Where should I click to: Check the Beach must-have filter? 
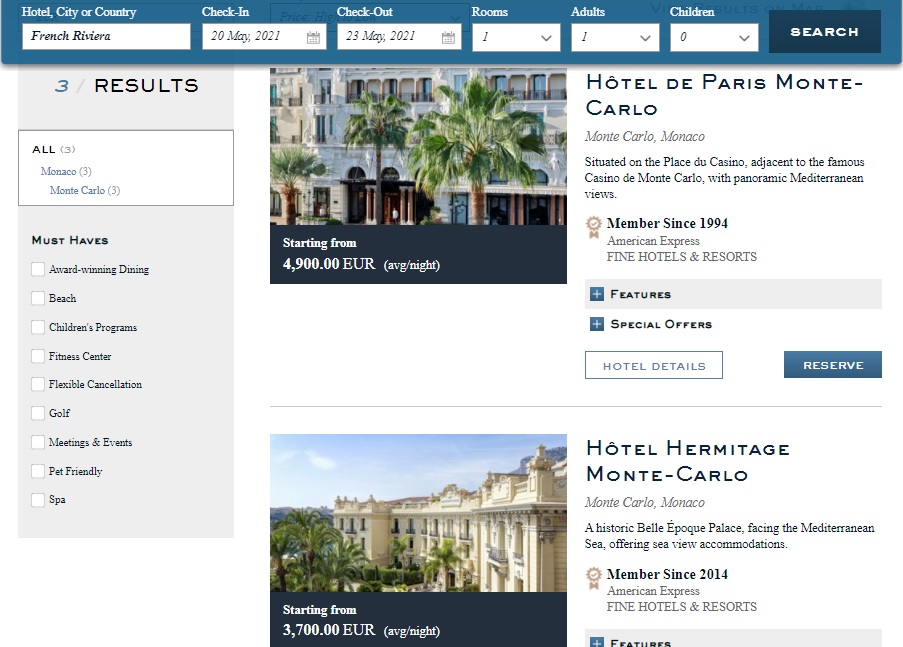pos(38,298)
